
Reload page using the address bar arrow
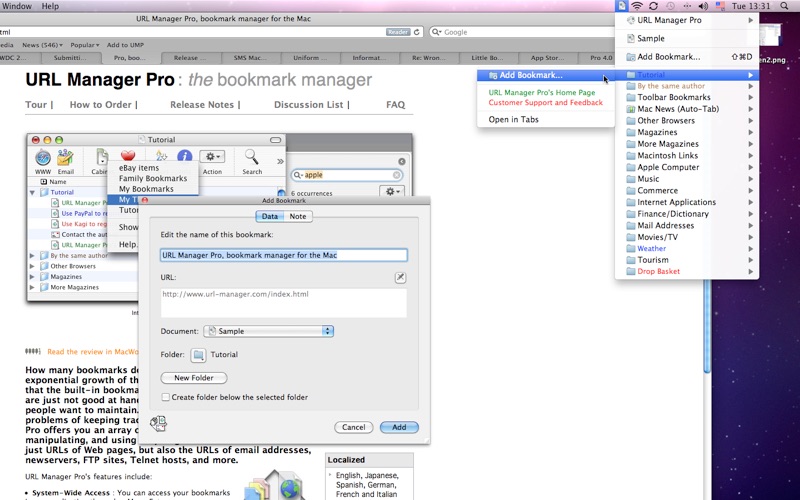416,32
